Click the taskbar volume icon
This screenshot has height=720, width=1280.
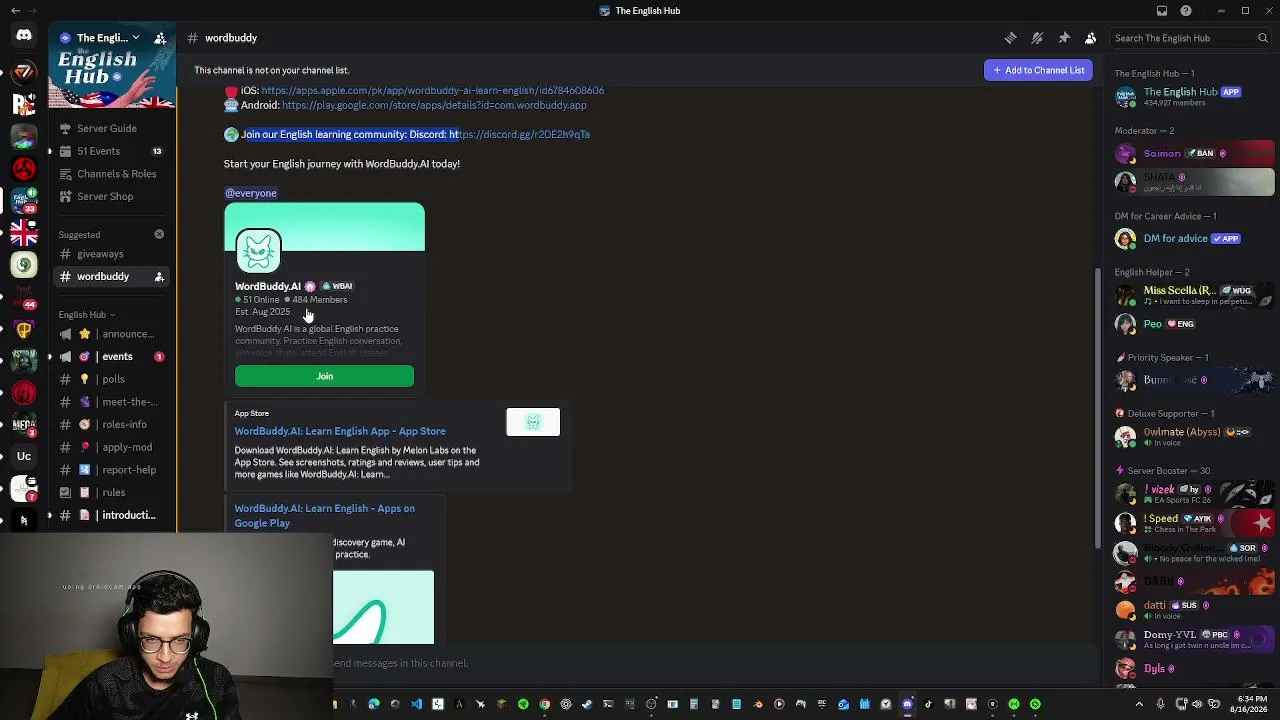tap(1197, 704)
